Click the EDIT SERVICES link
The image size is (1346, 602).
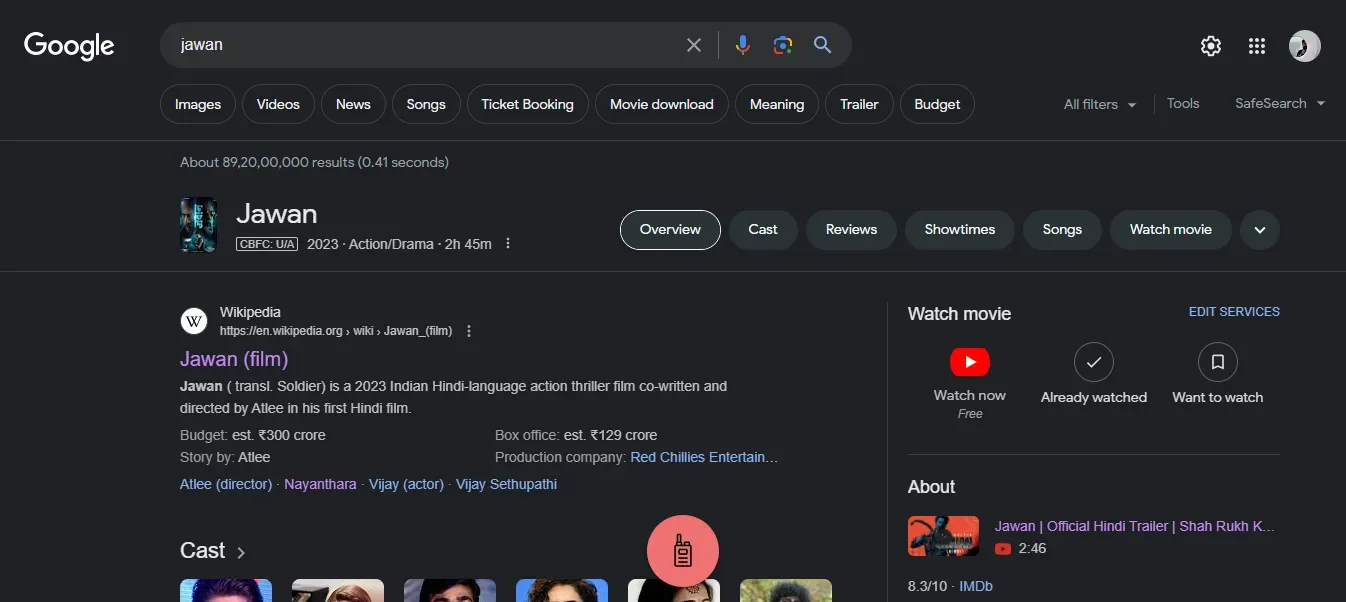click(1234, 312)
